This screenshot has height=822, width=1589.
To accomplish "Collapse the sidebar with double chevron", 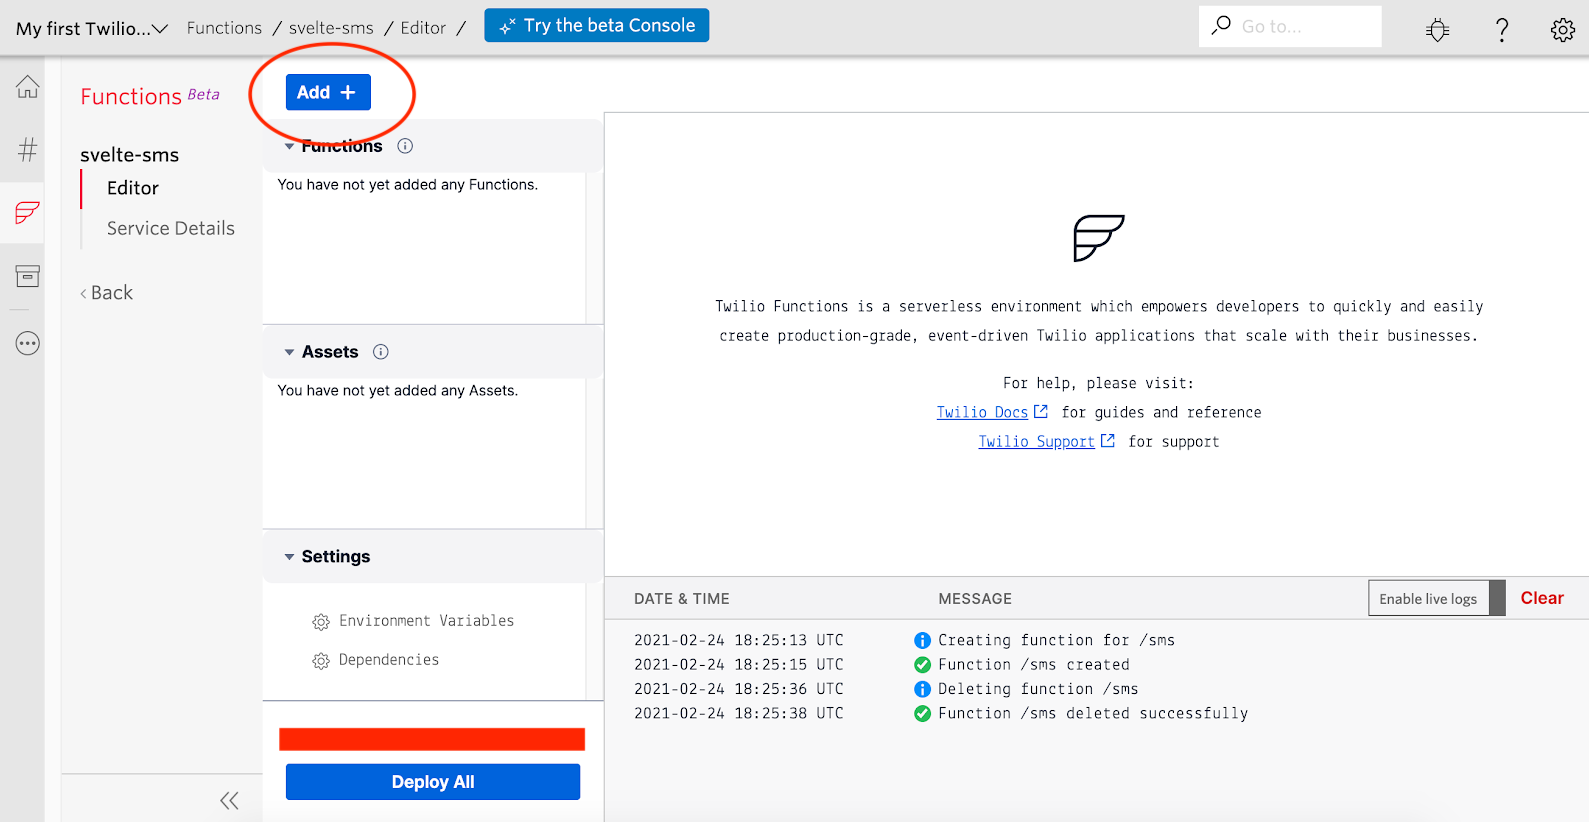I will pyautogui.click(x=229, y=800).
